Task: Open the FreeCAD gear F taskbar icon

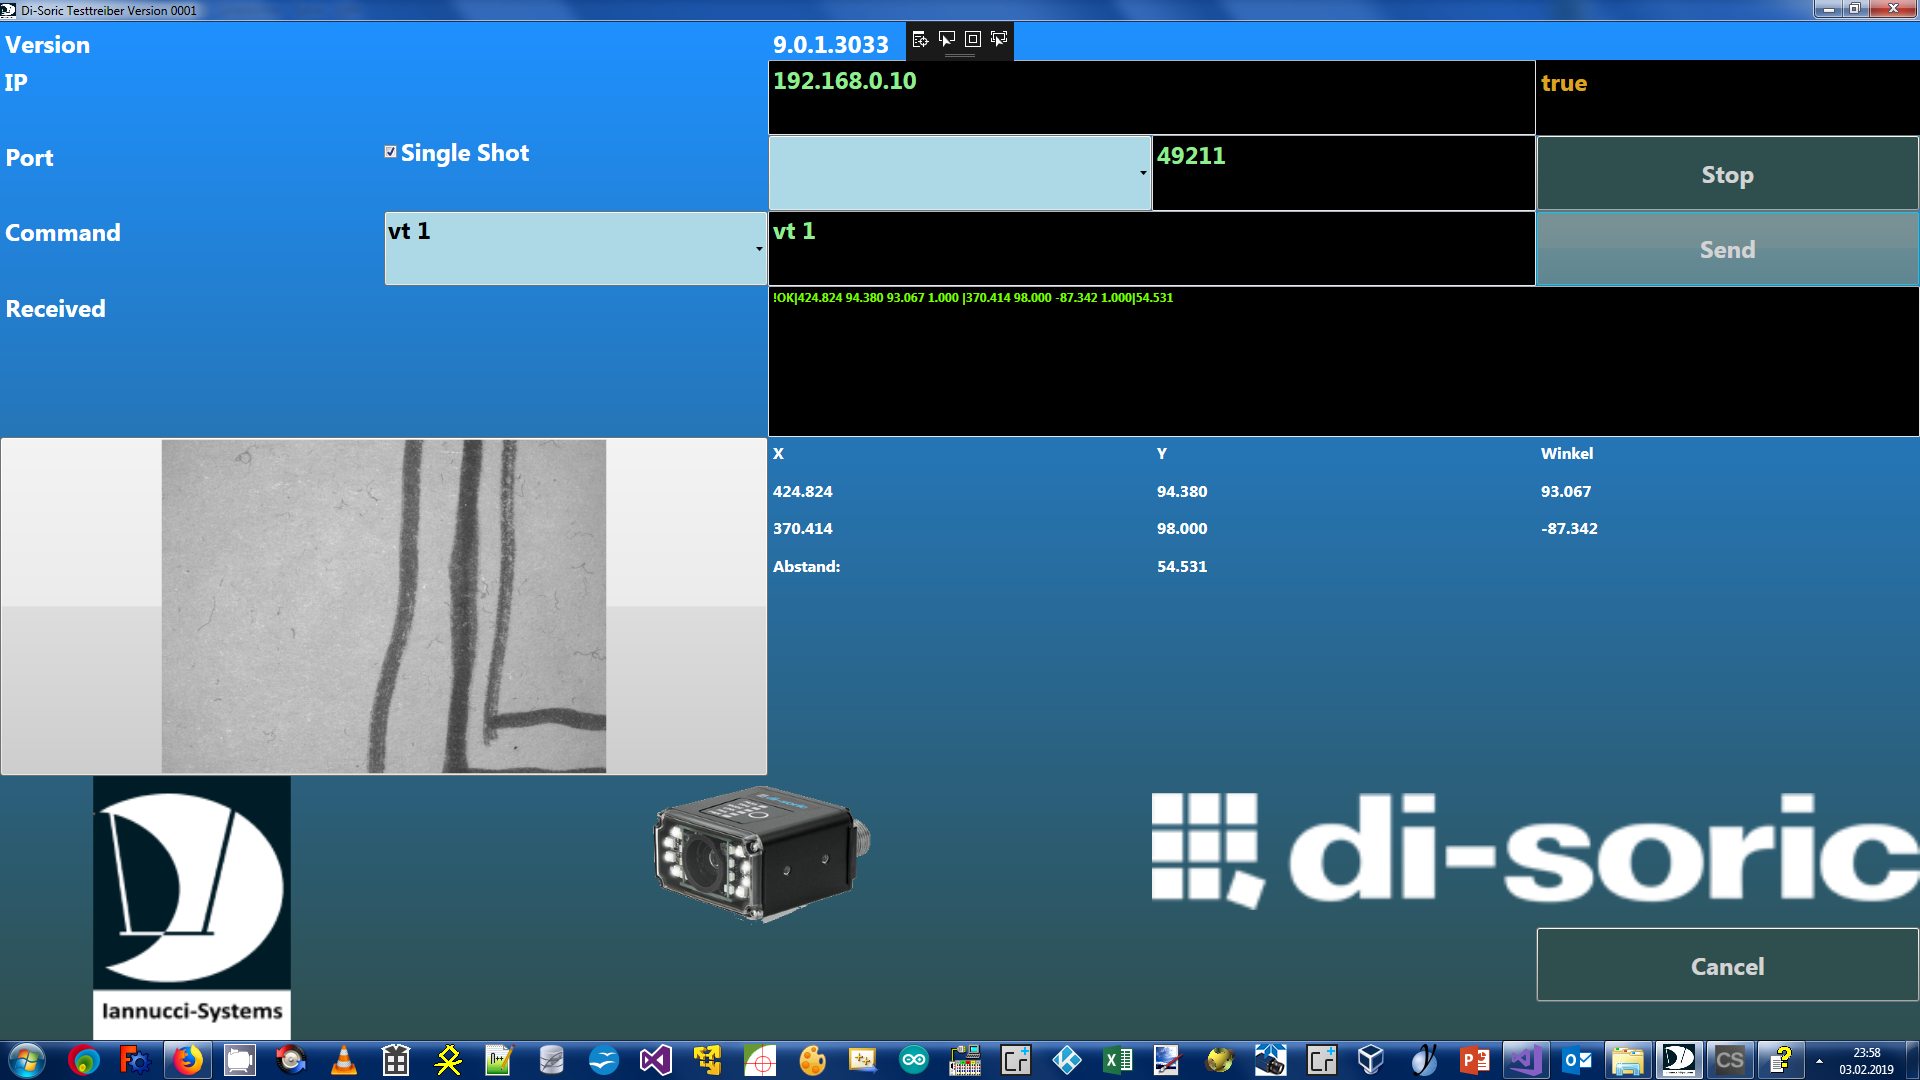Action: pyautogui.click(x=134, y=1060)
